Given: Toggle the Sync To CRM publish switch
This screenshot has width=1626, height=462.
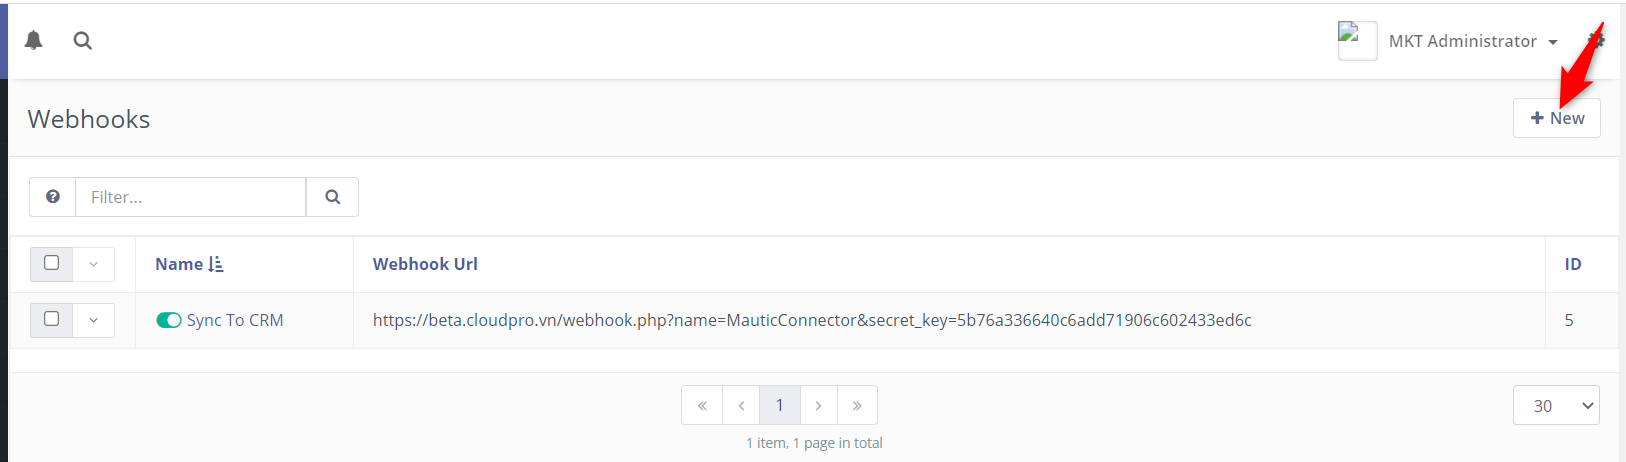Looking at the screenshot, I should tap(168, 320).
